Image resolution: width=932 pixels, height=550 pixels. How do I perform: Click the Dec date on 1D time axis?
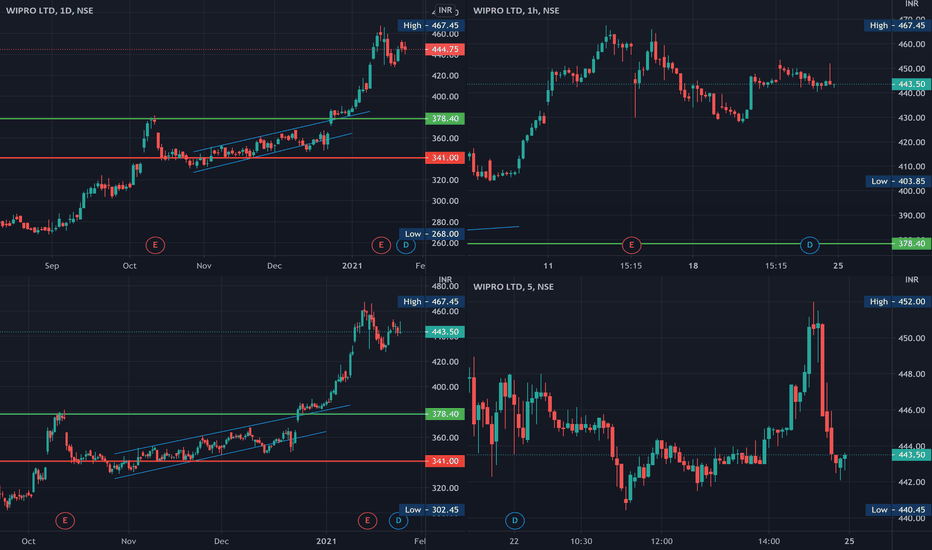tap(274, 266)
